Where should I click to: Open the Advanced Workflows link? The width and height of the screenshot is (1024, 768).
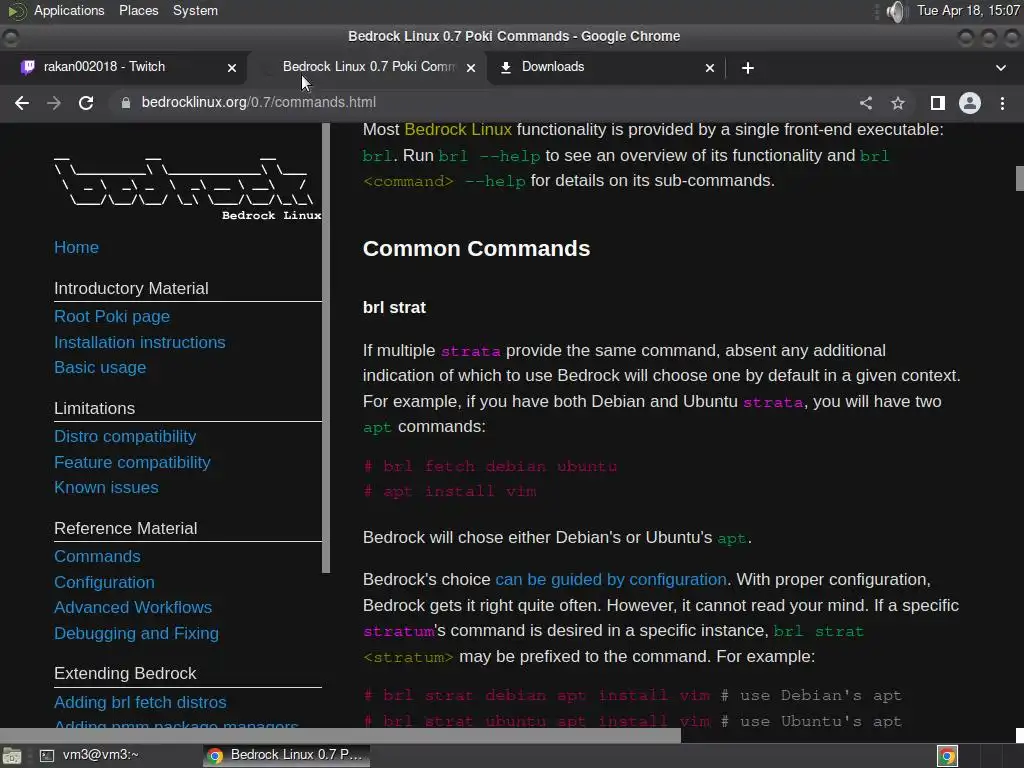pos(133,607)
